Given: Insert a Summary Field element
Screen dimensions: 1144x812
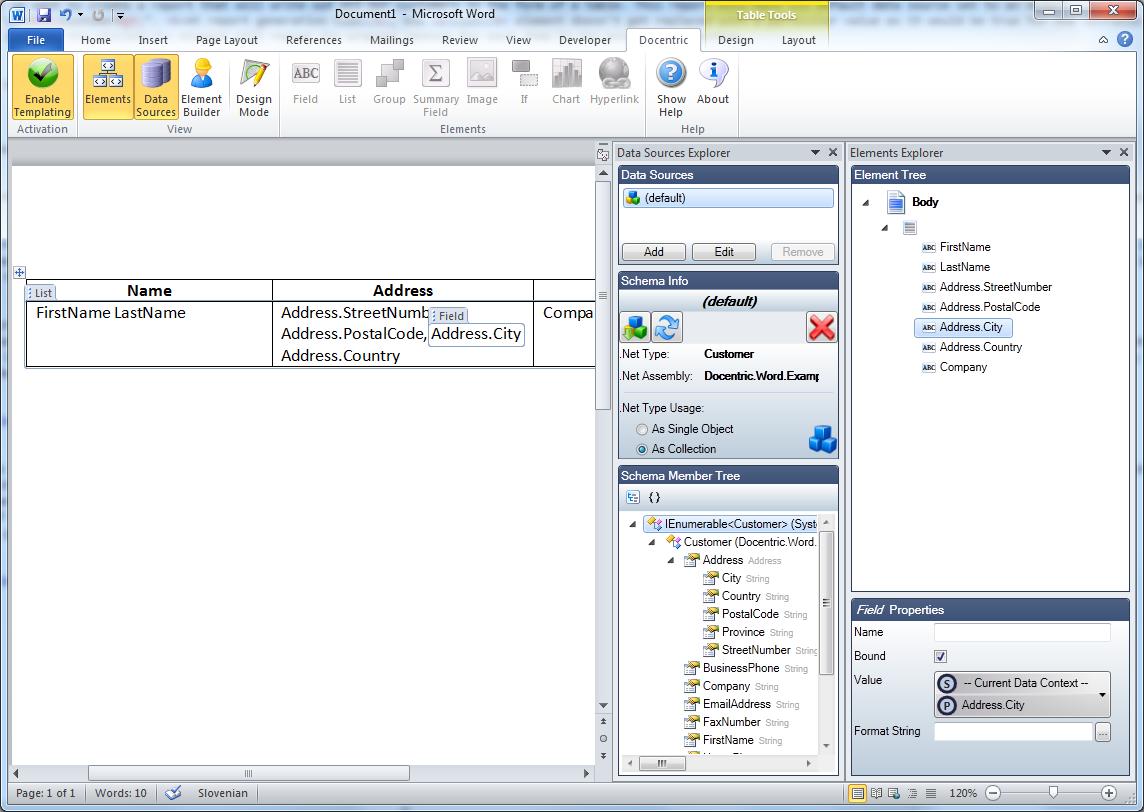Looking at the screenshot, I should point(436,87).
